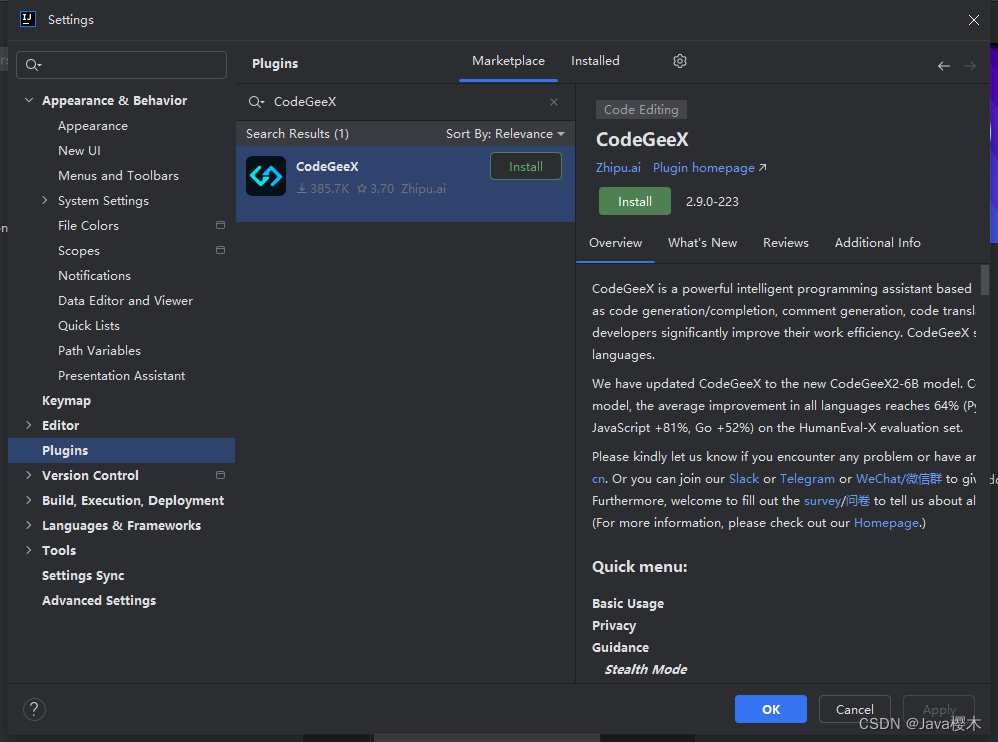The image size is (998, 742).
Task: Click the green Install button in details
Action: tap(635, 201)
